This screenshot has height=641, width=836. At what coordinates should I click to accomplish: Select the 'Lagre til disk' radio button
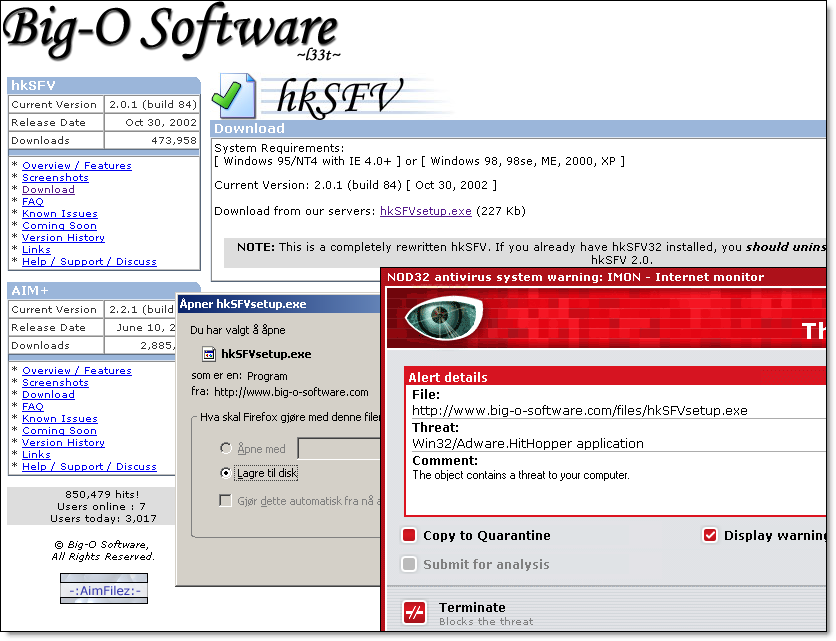coord(226,473)
